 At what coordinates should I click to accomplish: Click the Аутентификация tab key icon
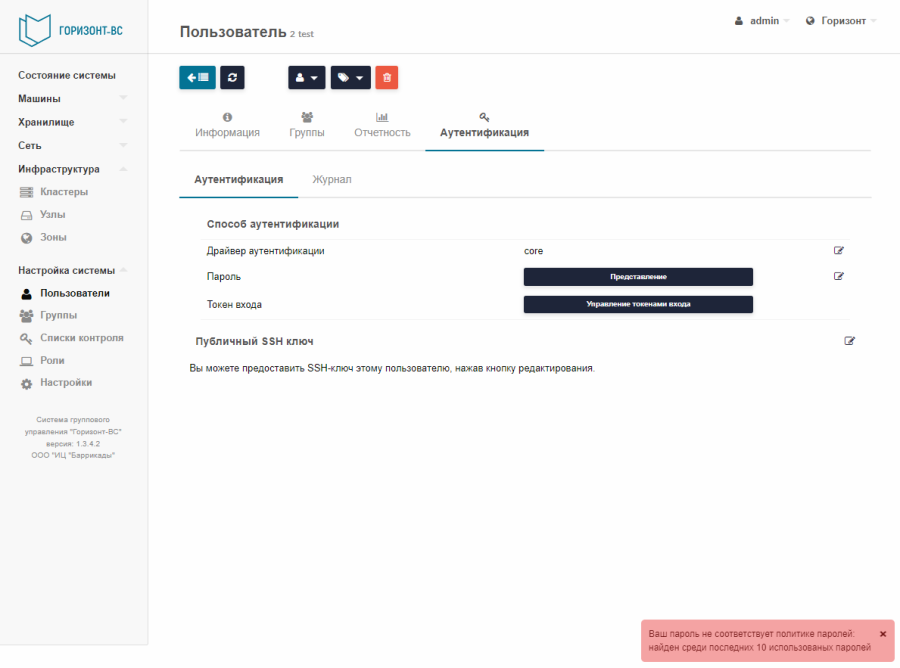[x=484, y=117]
